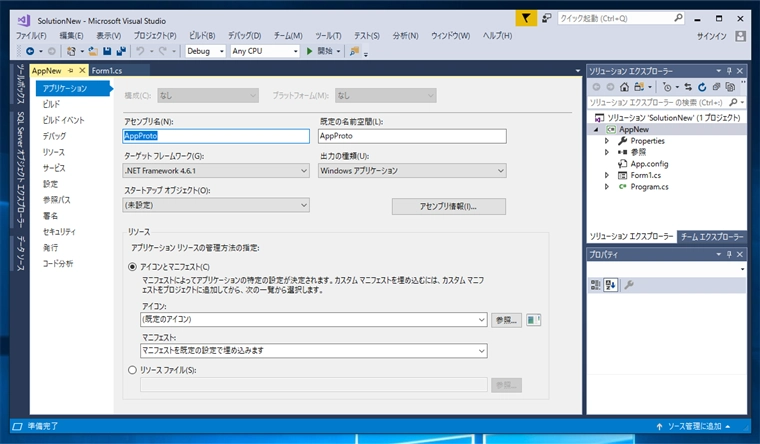Click the 開始 start debugging button
760x444 pixels.
[x=320, y=51]
